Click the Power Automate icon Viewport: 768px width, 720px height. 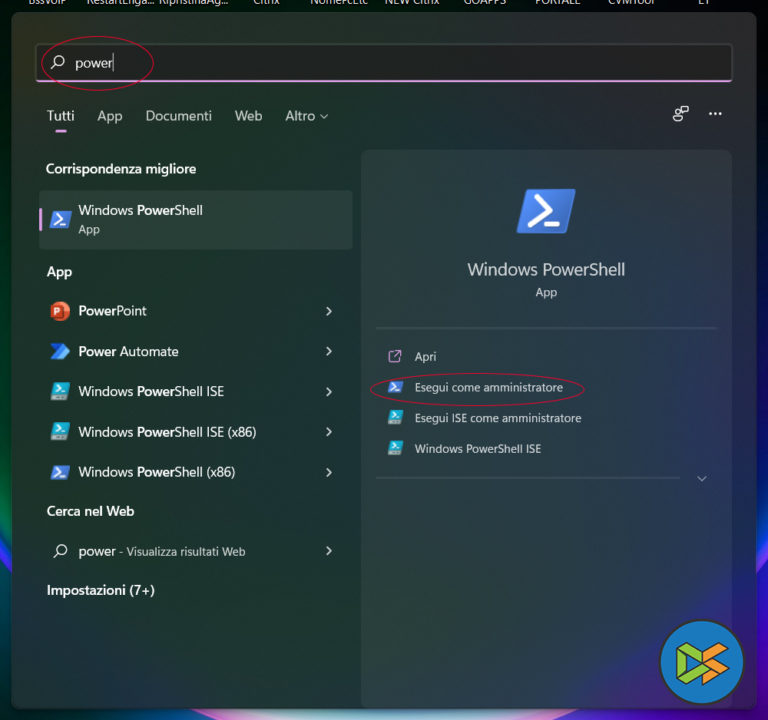(60, 351)
